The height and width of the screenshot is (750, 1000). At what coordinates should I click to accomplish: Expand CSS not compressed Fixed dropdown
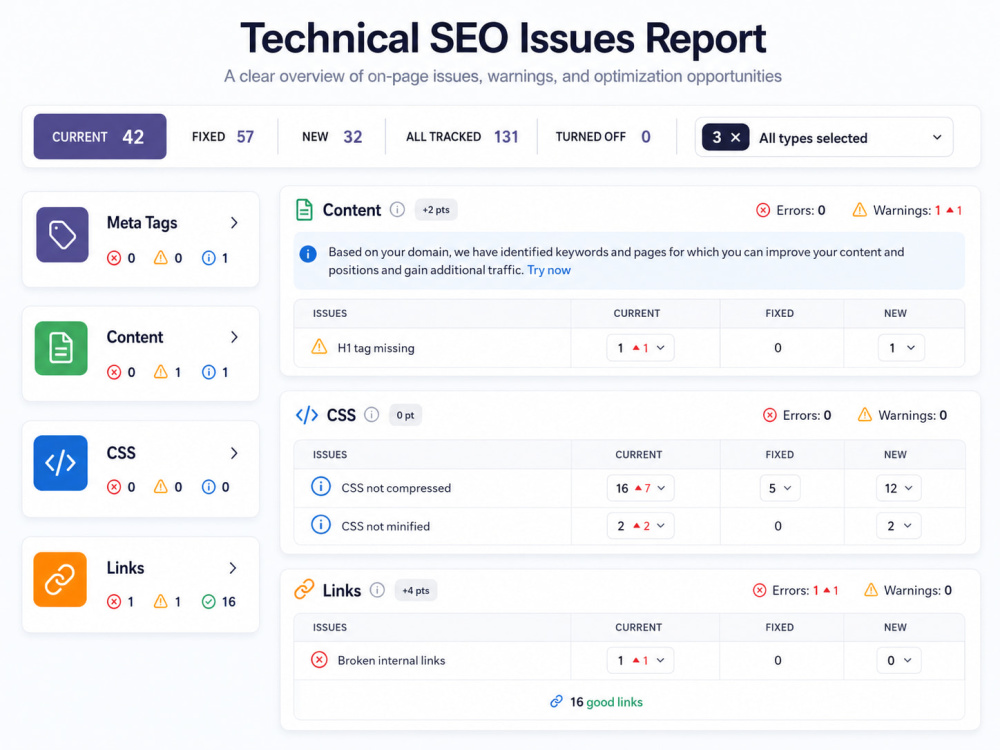(x=779, y=488)
